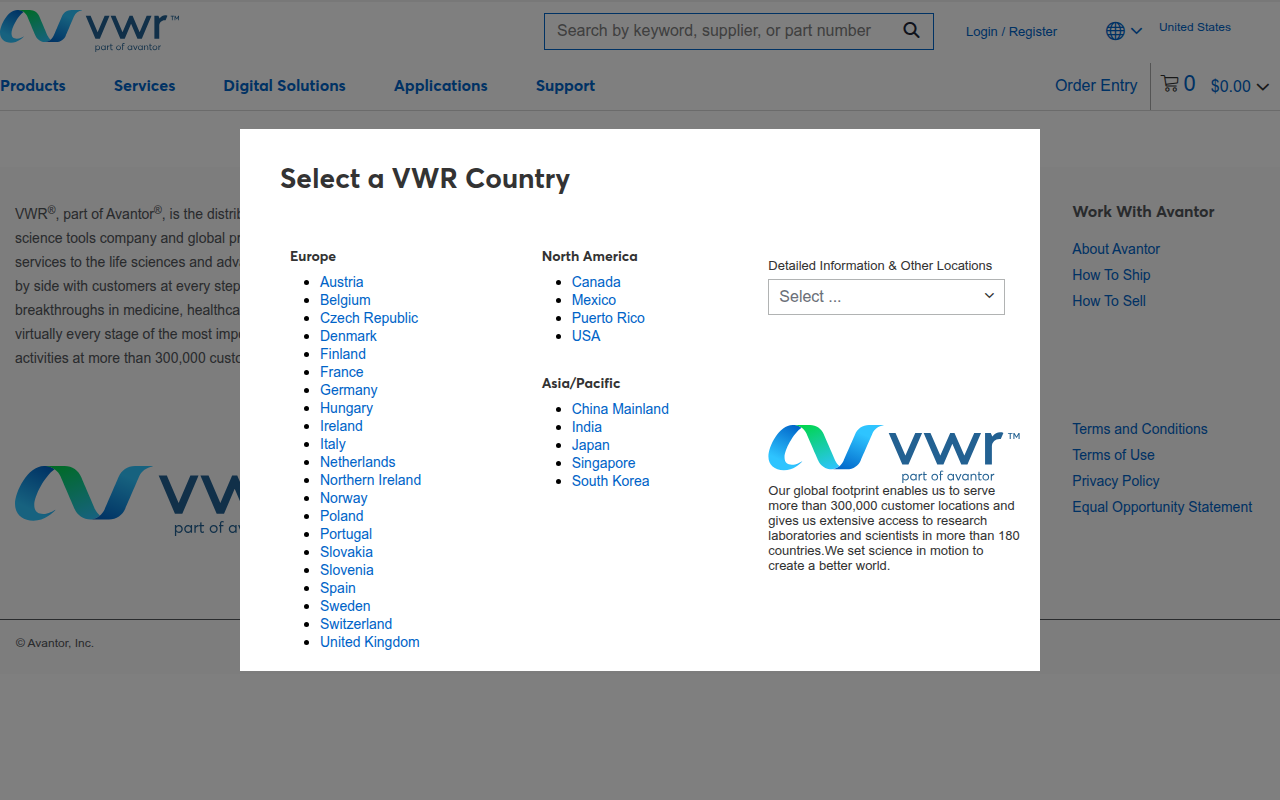Choose Portugal

(346, 534)
